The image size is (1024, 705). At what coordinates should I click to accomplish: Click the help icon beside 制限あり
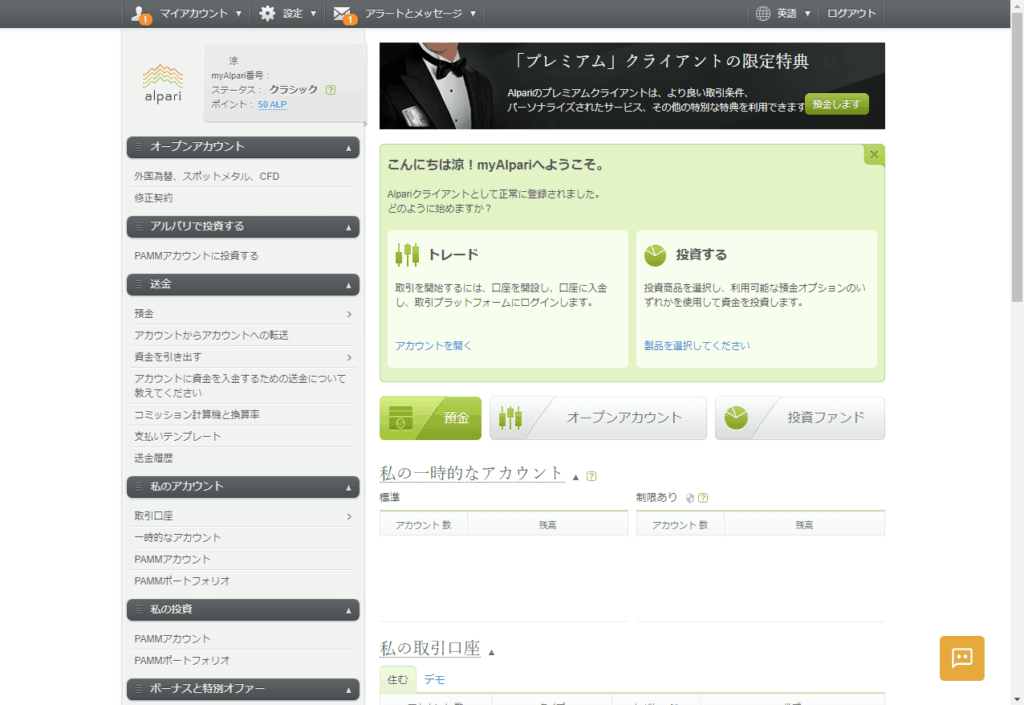(703, 498)
